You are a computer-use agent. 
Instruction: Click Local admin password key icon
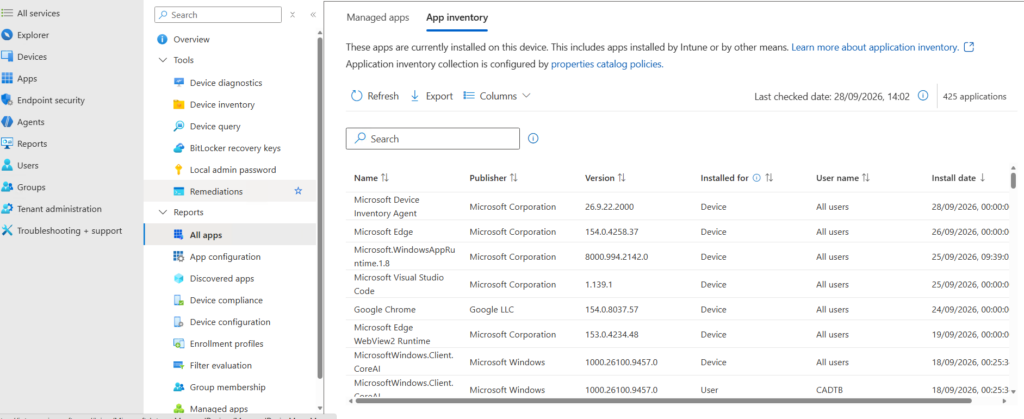coord(178,170)
